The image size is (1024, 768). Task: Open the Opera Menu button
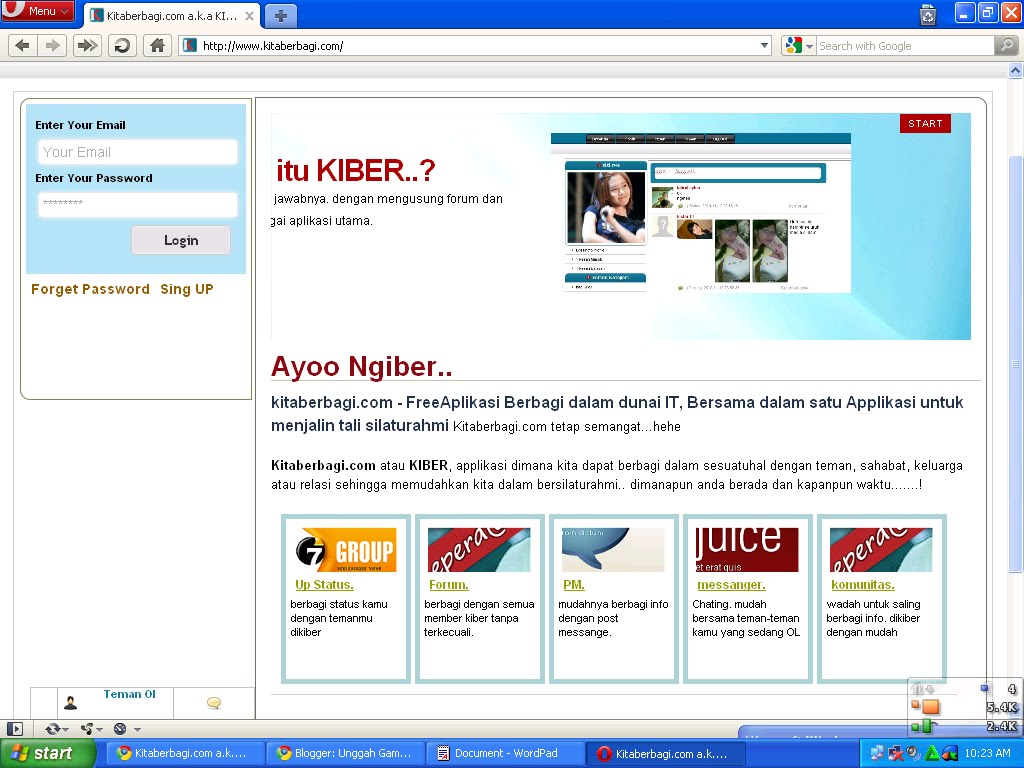[37, 11]
